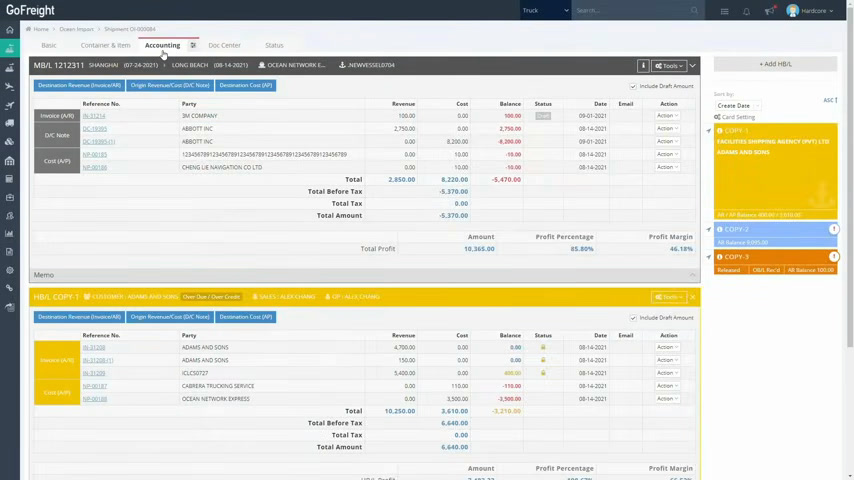
Task: Open the Hardcore user menu
Action: pos(810,10)
